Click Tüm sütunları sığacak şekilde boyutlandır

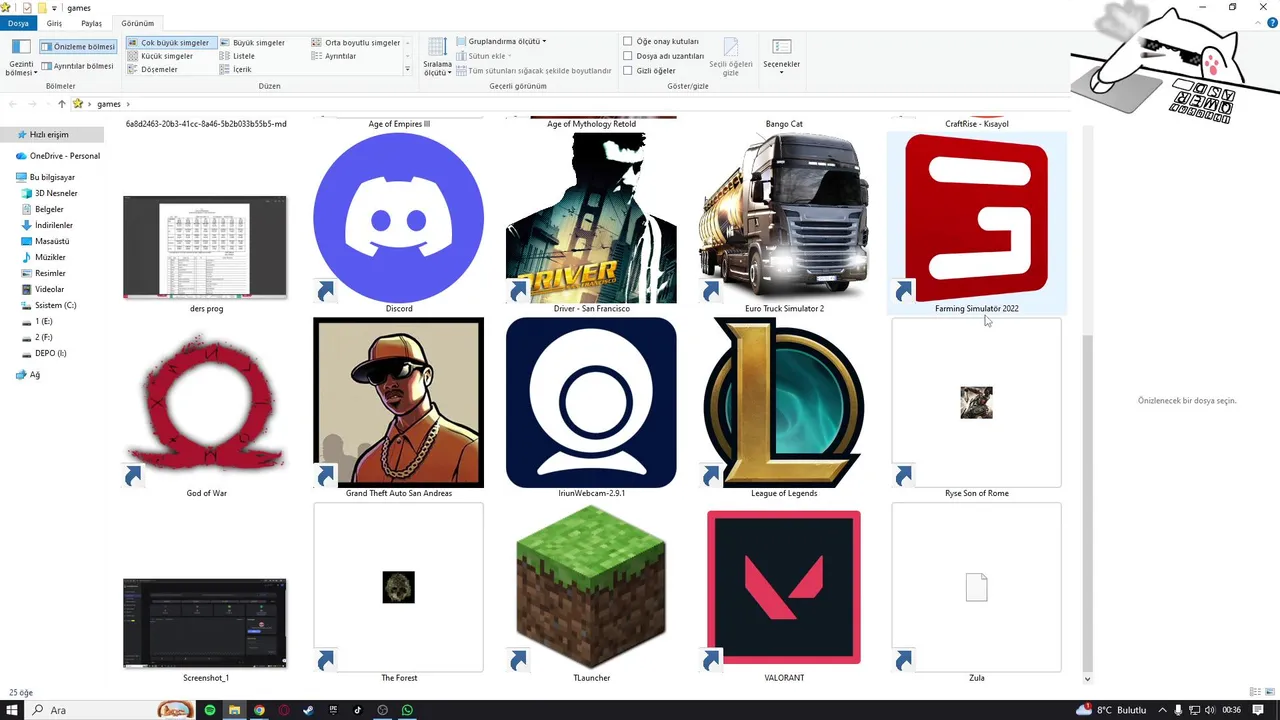tap(534, 71)
